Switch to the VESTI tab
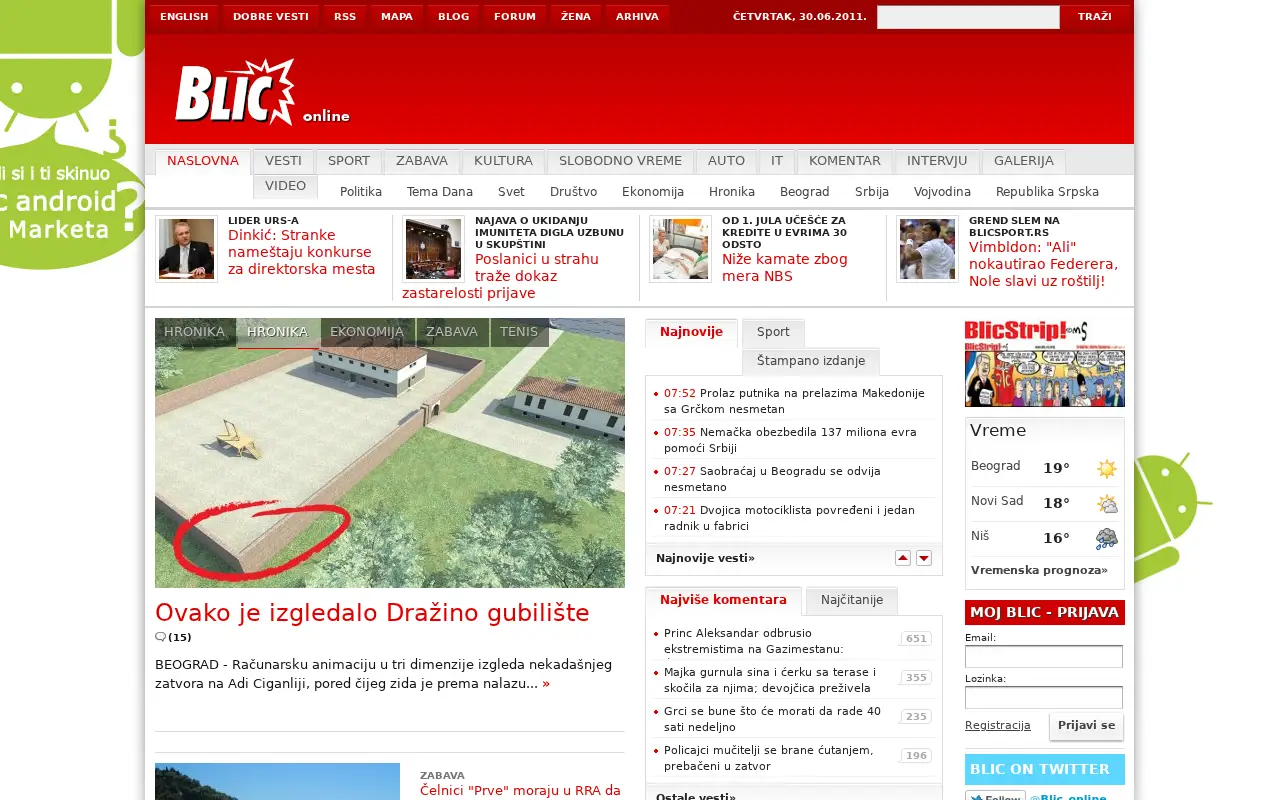Screen dimensions: 1280x800 [283, 161]
